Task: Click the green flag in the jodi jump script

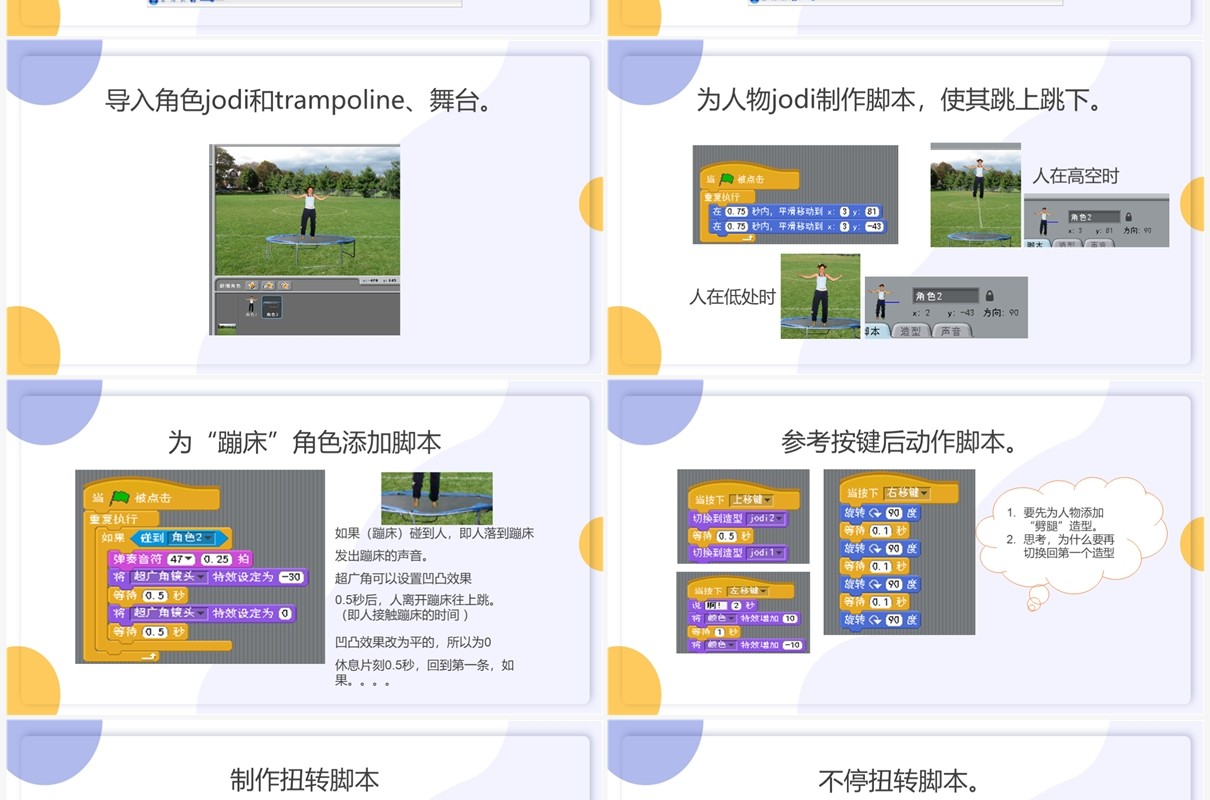Action: [727, 179]
